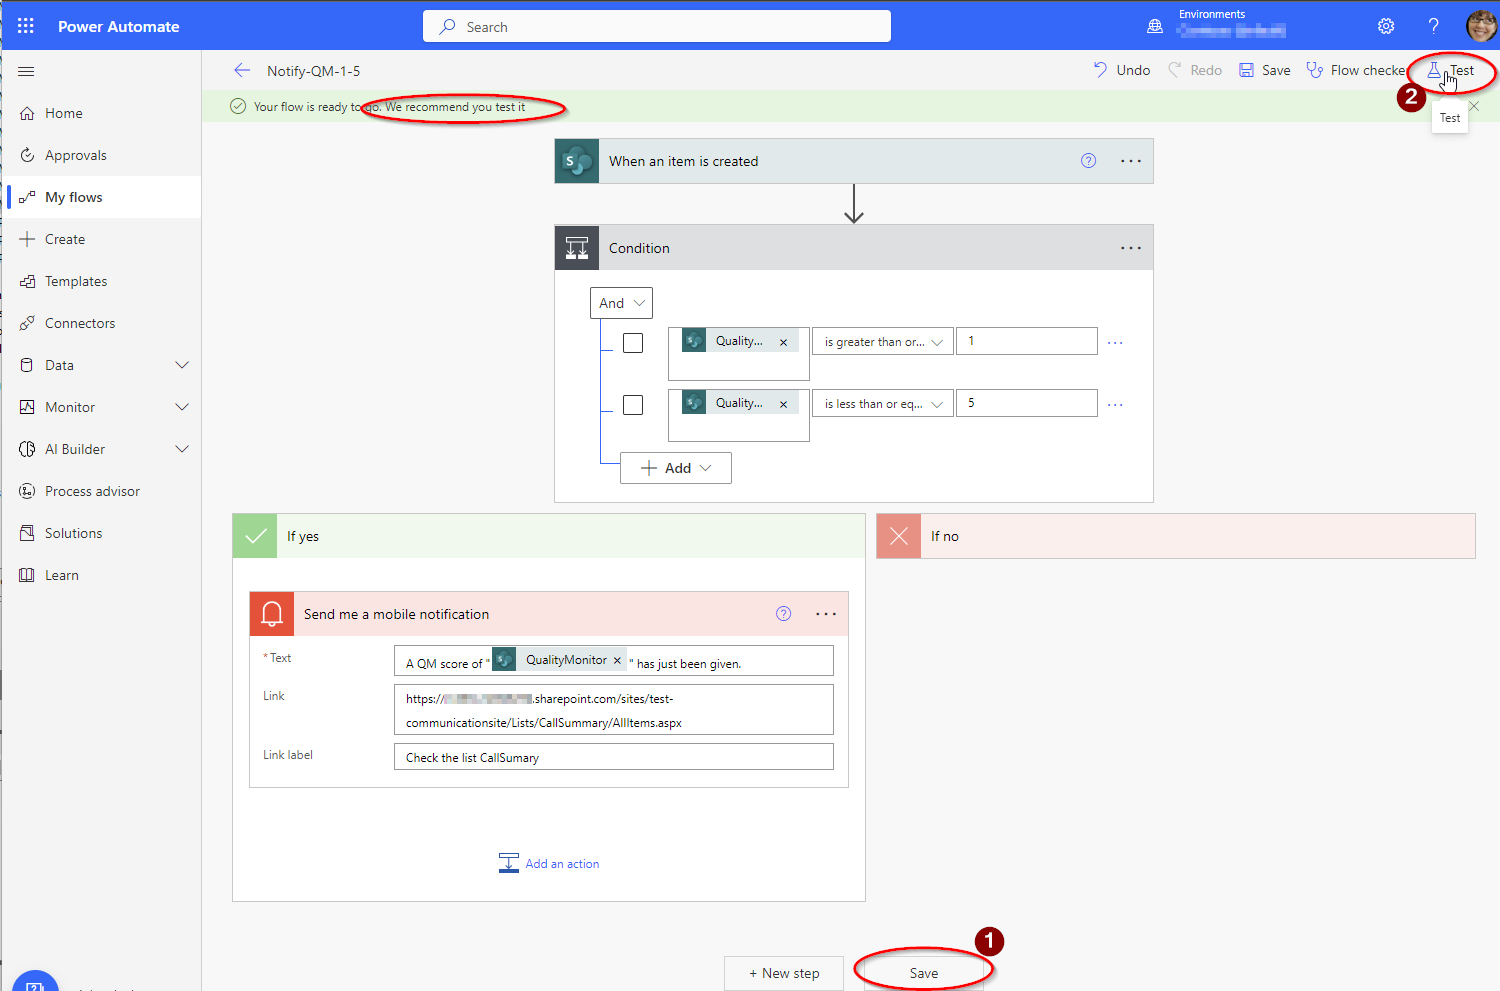Expand the AI Builder section chevron
The height and width of the screenshot is (991, 1500).
pos(182,449)
